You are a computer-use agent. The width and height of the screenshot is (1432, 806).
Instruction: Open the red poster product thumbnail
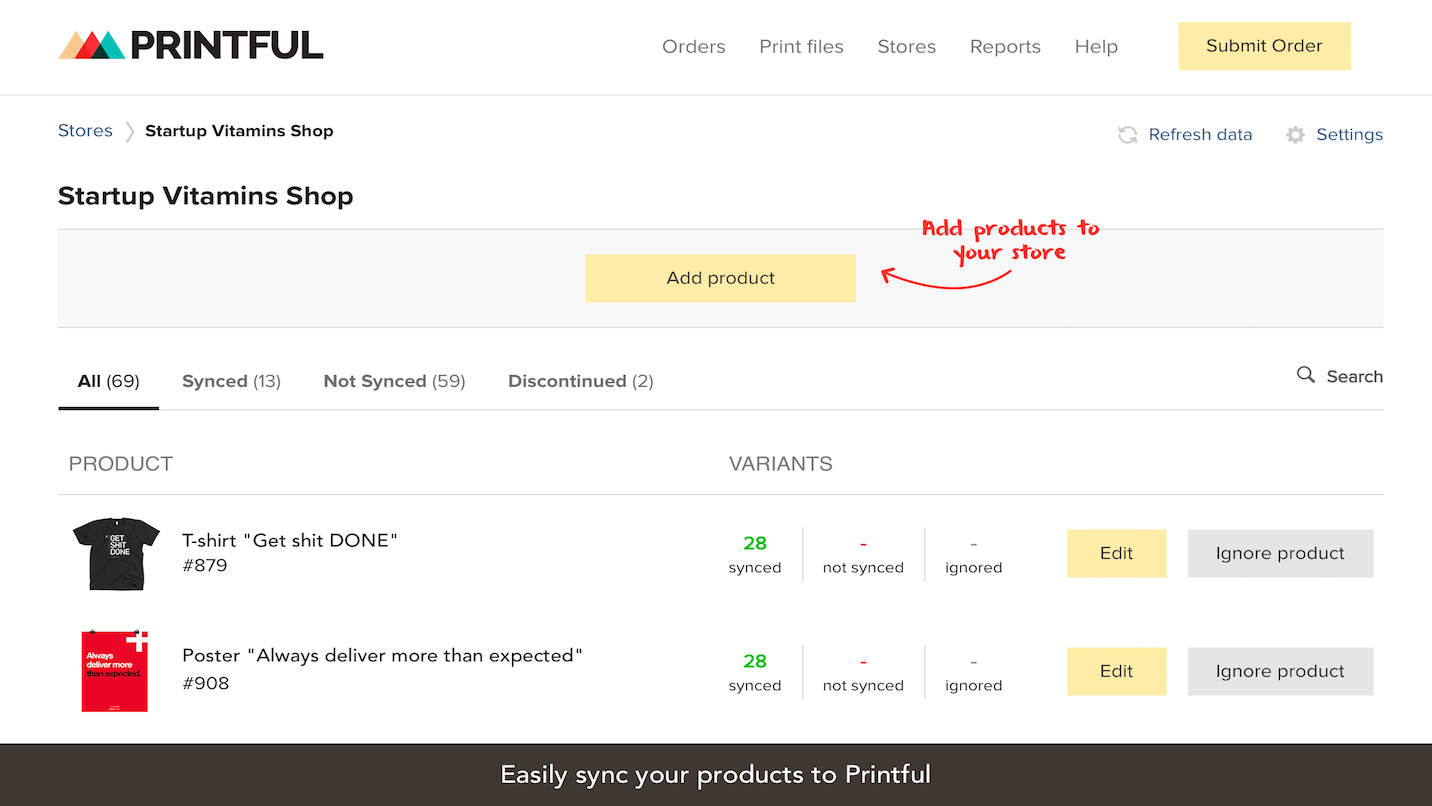[115, 671]
